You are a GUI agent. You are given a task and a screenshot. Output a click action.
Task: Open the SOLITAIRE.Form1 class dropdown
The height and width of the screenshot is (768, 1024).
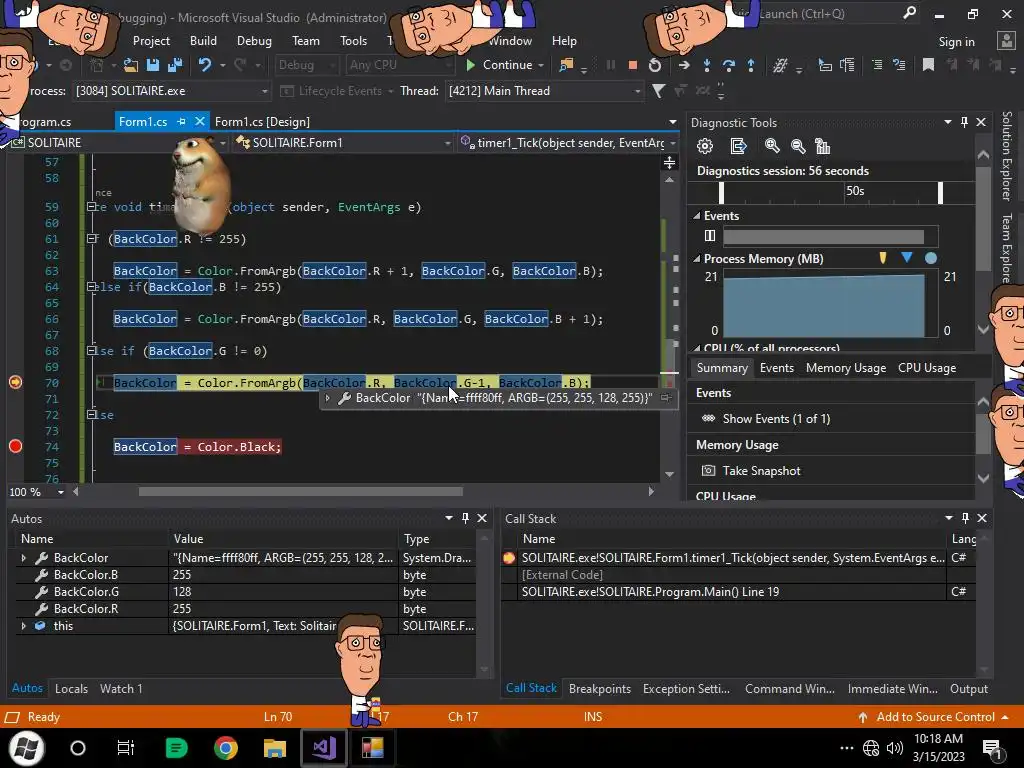(344, 142)
